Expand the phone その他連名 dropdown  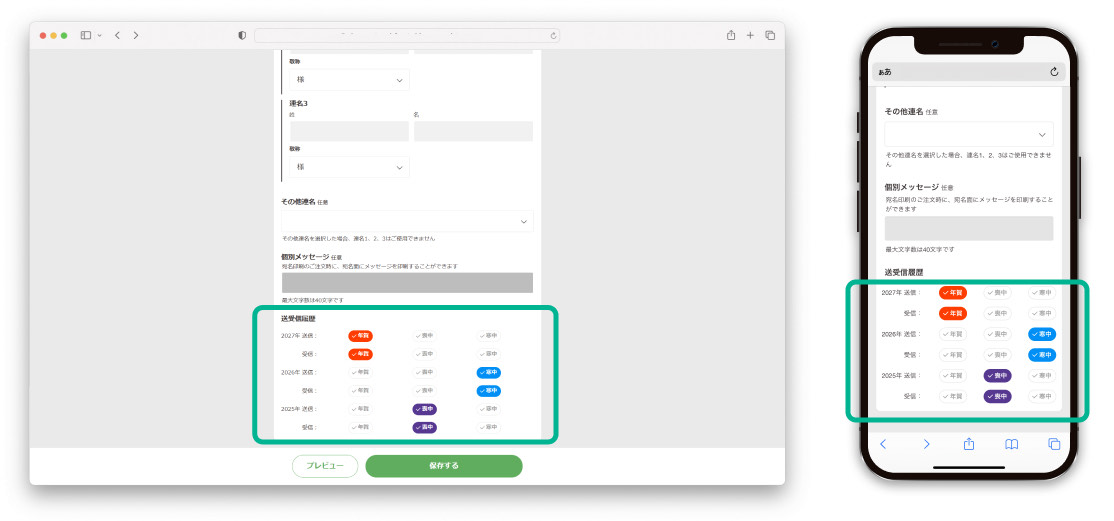[968, 134]
